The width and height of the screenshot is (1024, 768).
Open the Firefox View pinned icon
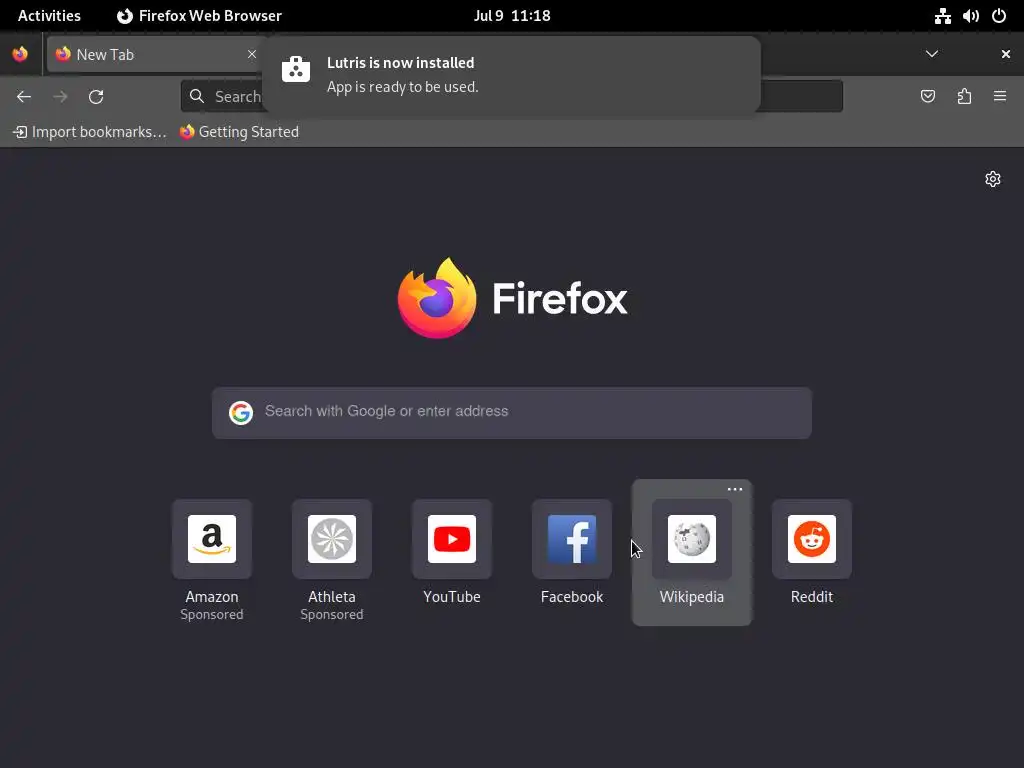tap(20, 54)
